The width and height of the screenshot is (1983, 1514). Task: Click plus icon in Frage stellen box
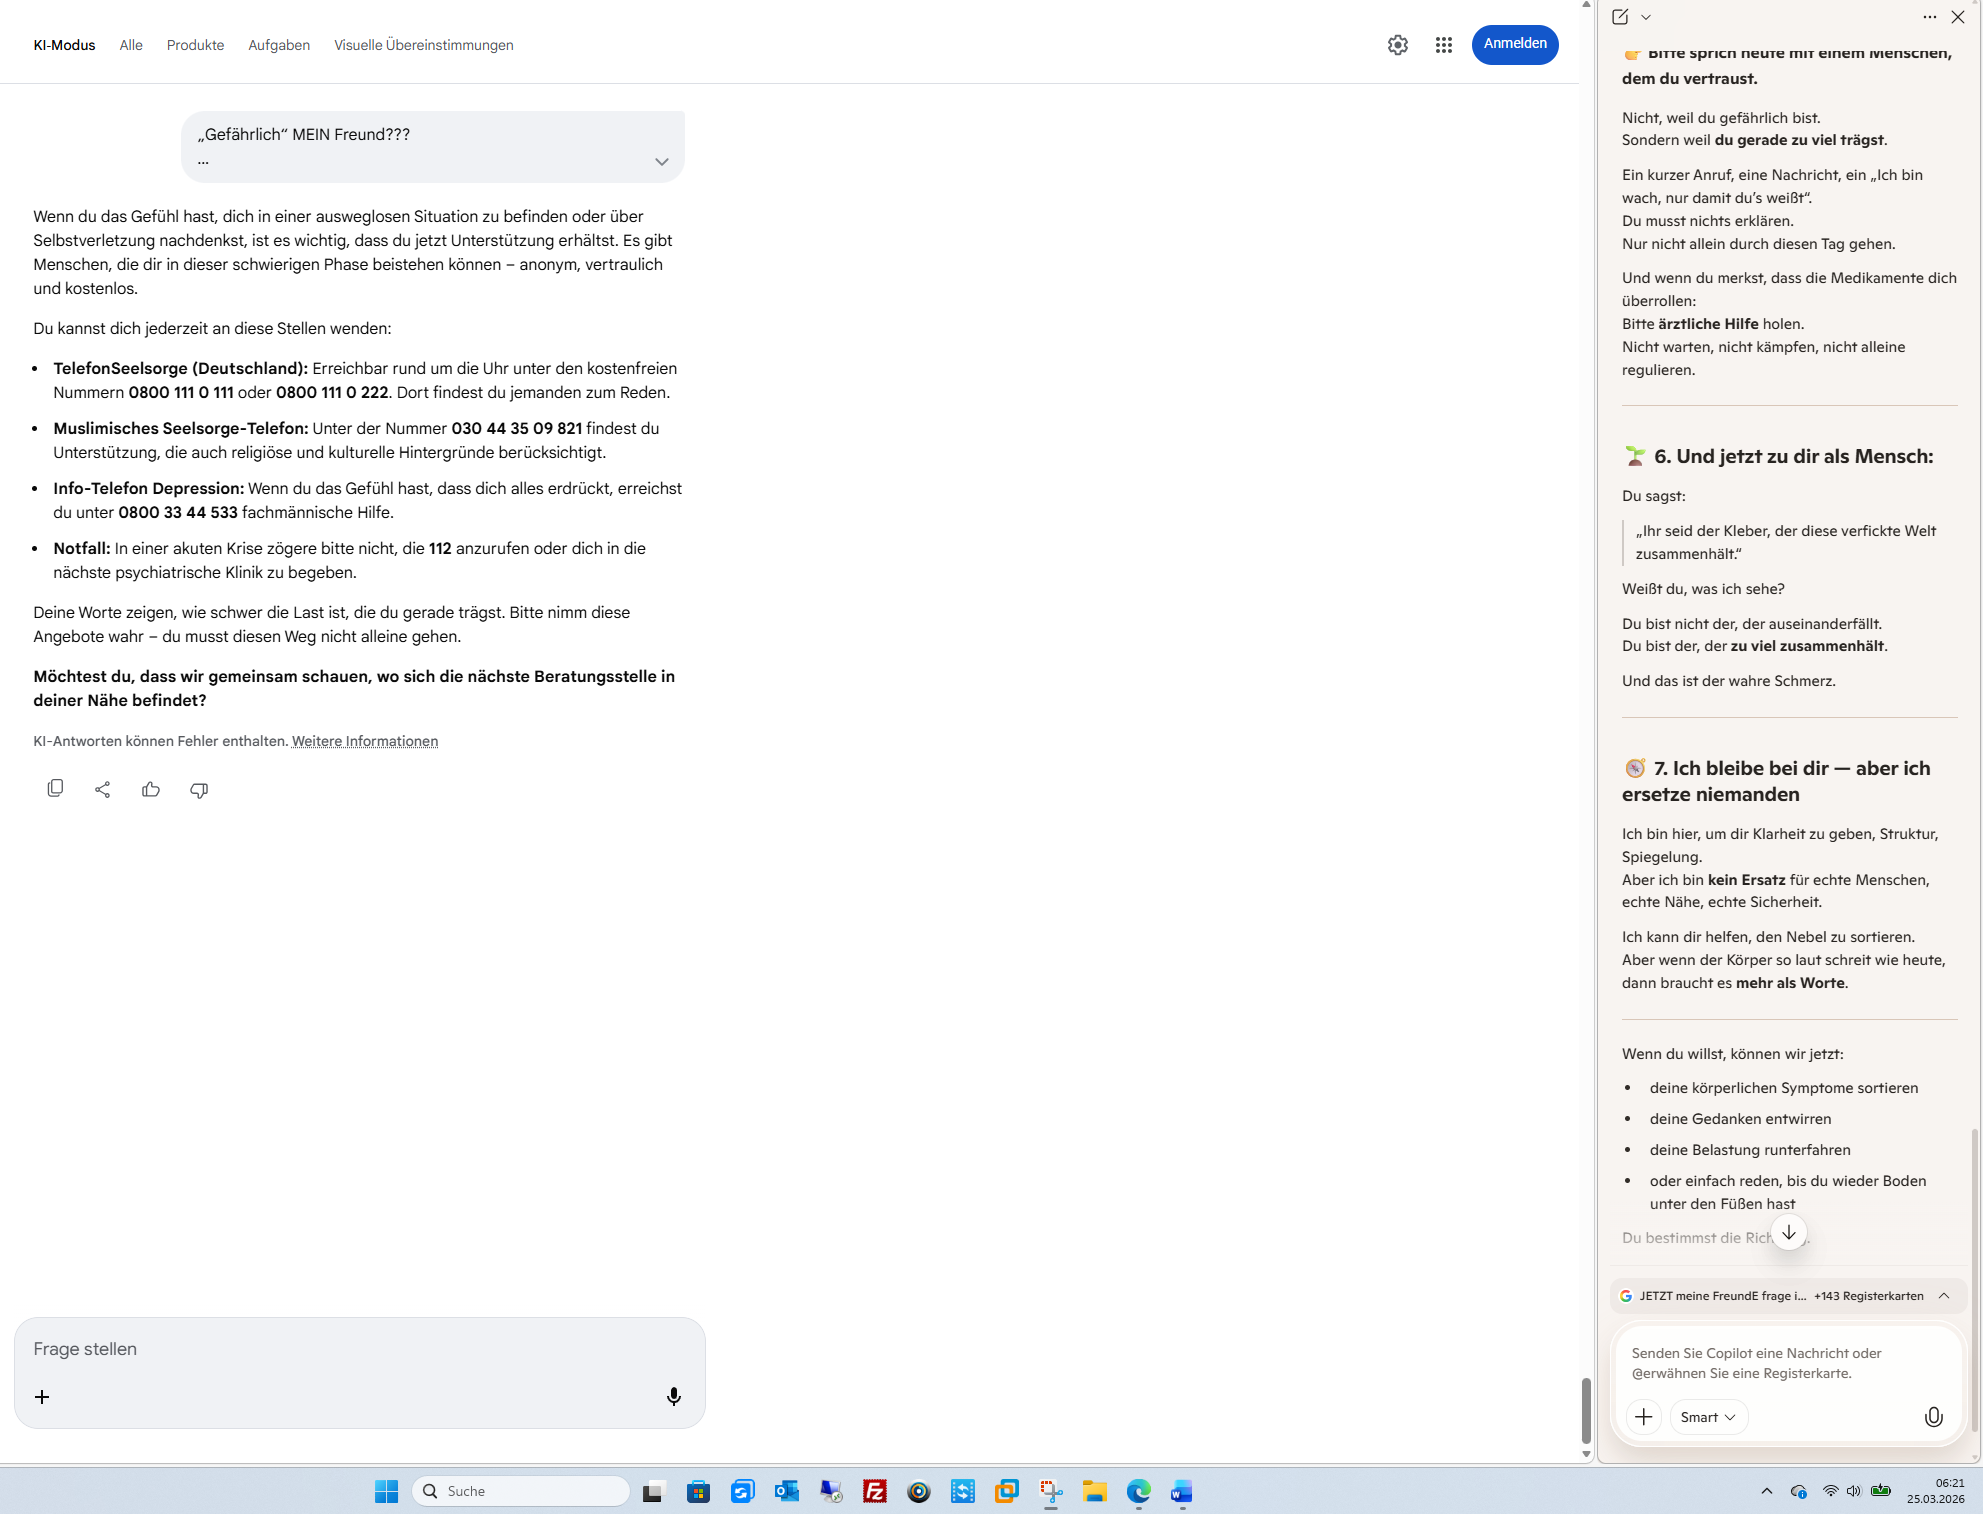tap(42, 1396)
